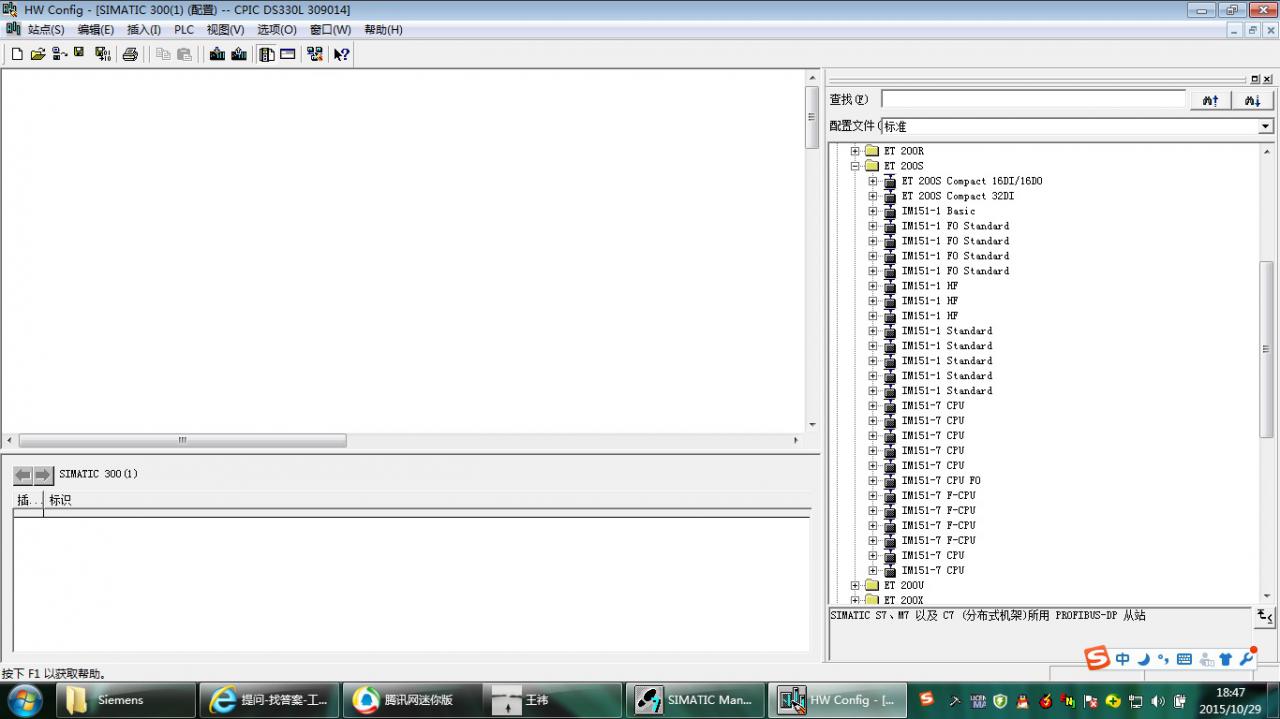Screen dimensions: 1280x719
Task: Open the 窗口(W) menu
Action: tap(330, 30)
